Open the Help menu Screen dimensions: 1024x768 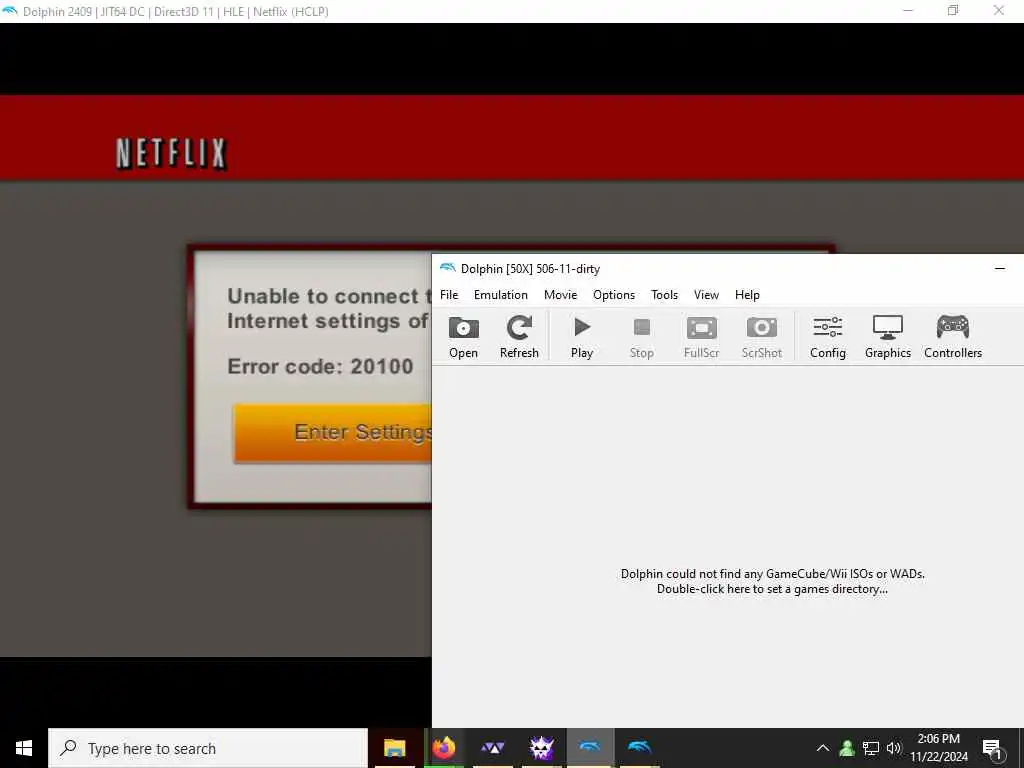tap(747, 295)
